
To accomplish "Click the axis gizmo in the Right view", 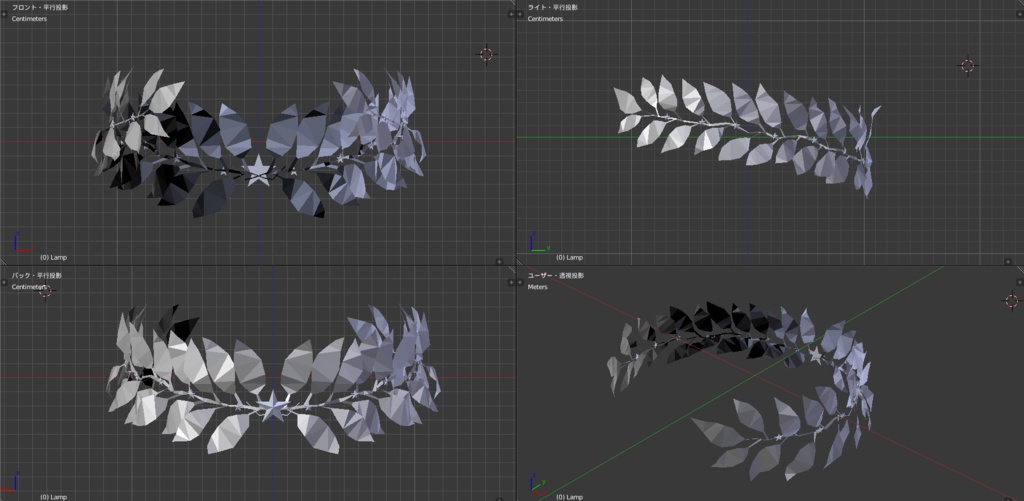I will 539,243.
